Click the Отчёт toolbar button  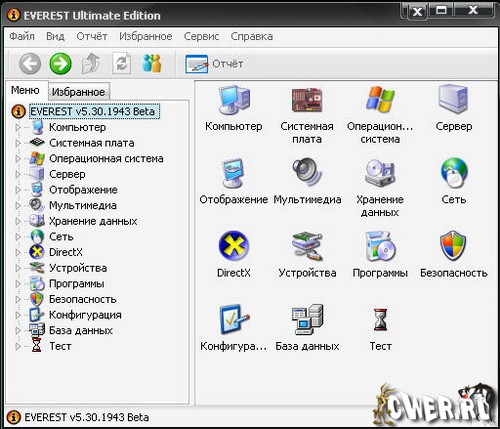pos(214,63)
